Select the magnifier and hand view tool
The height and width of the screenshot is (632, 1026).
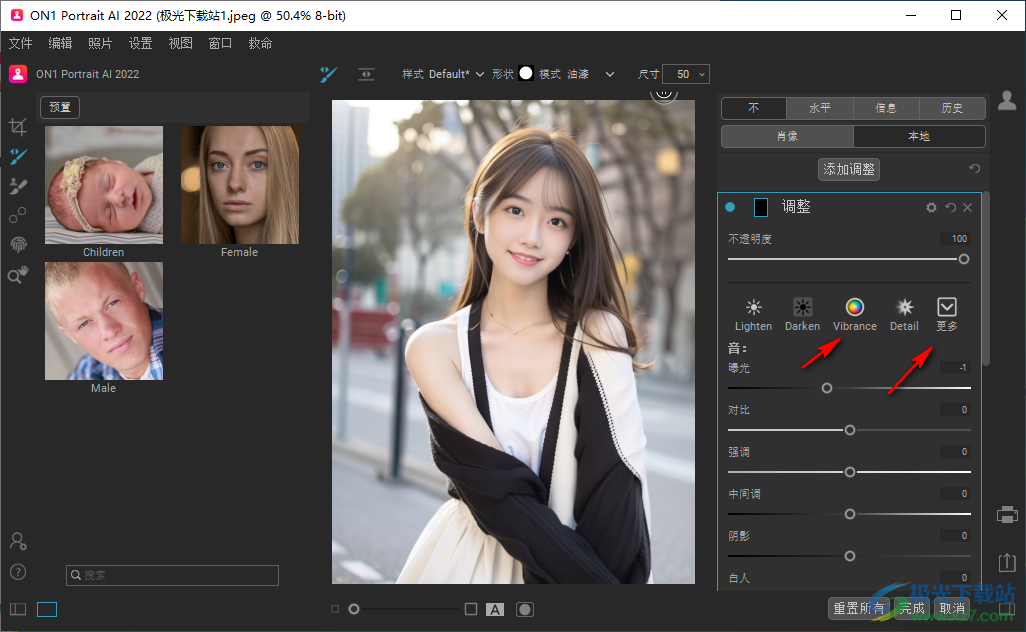tap(18, 274)
